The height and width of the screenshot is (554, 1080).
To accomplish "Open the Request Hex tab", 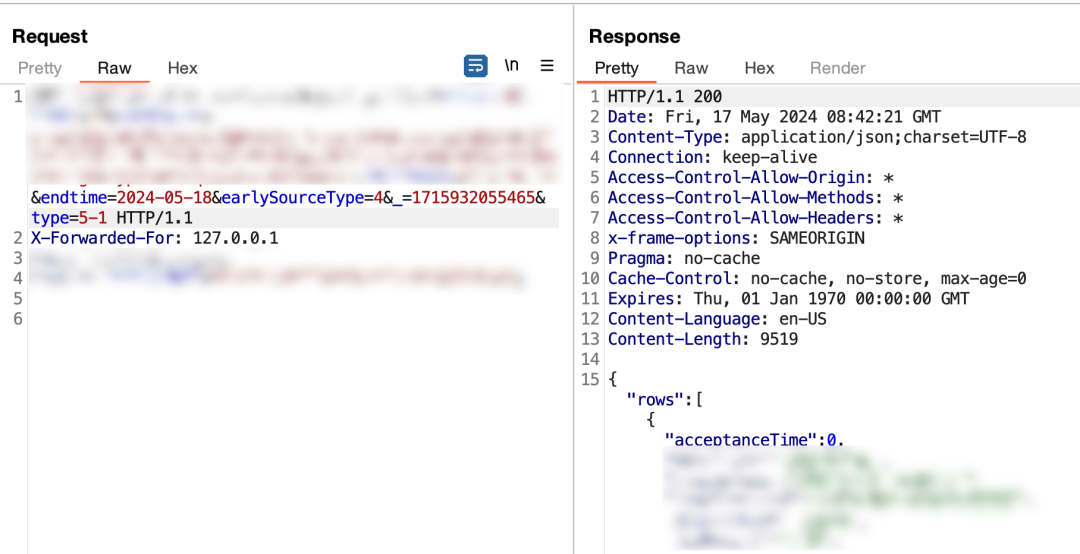I will pyautogui.click(x=182, y=68).
